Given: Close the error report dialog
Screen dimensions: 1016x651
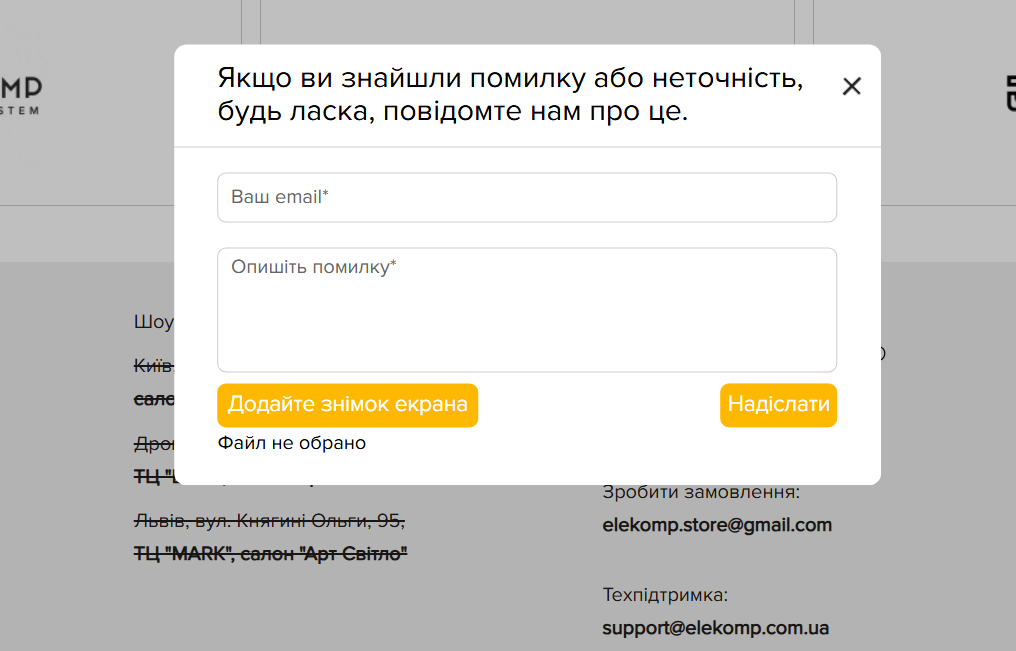Looking at the screenshot, I should [x=851, y=86].
